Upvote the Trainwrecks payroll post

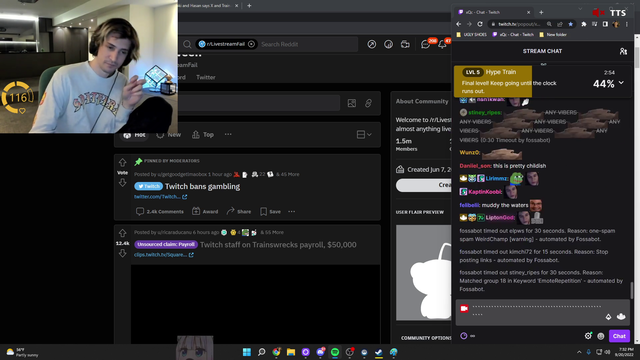pos(122,233)
